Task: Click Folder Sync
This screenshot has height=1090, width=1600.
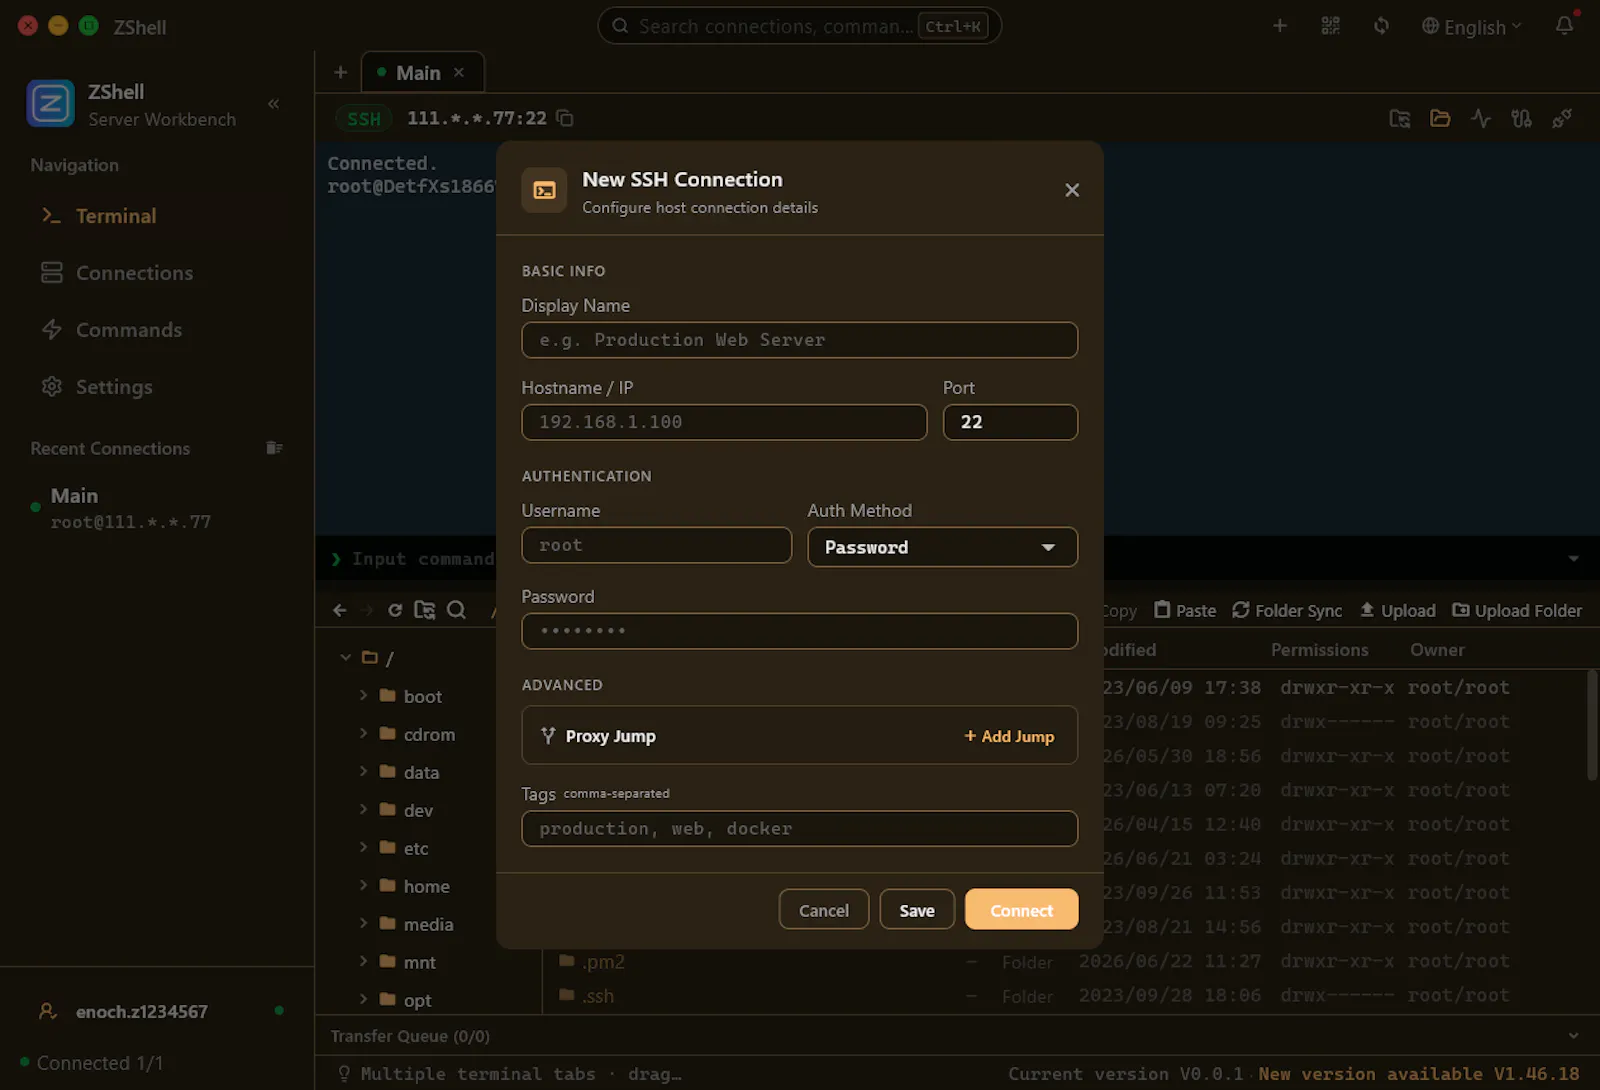Action: [1287, 611]
